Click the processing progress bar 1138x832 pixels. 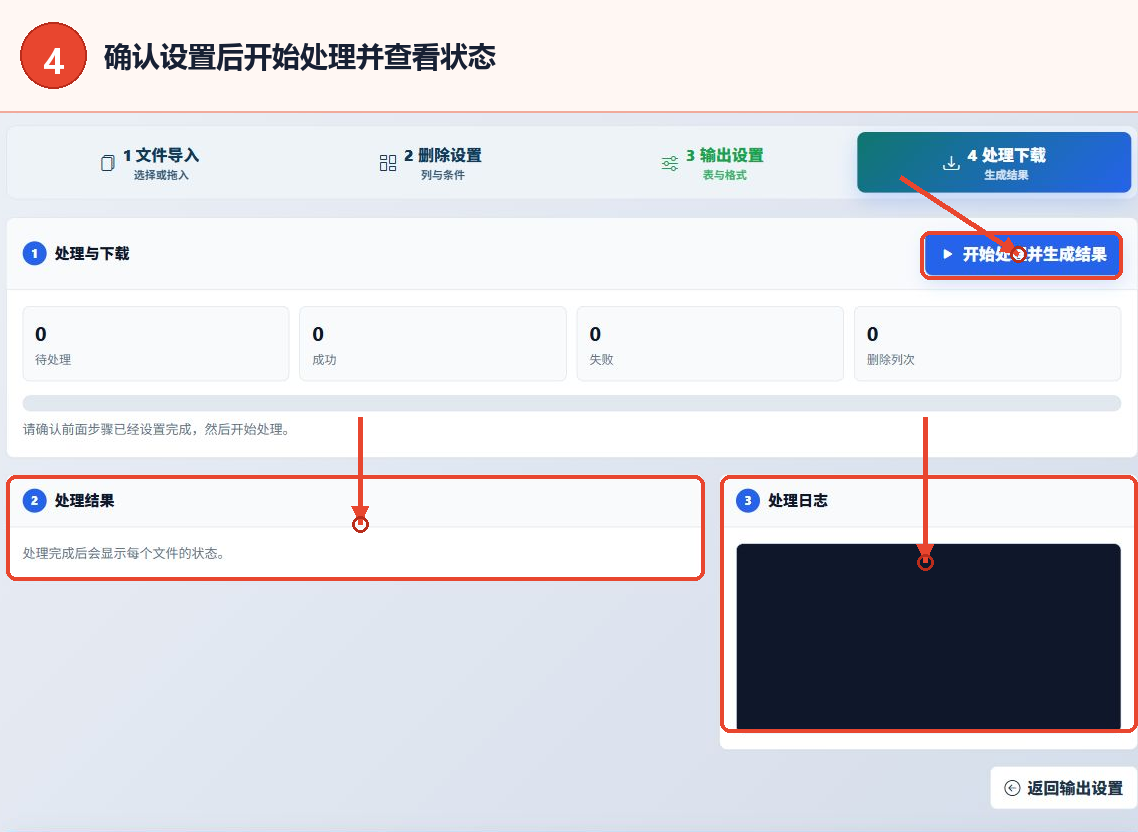click(572, 403)
